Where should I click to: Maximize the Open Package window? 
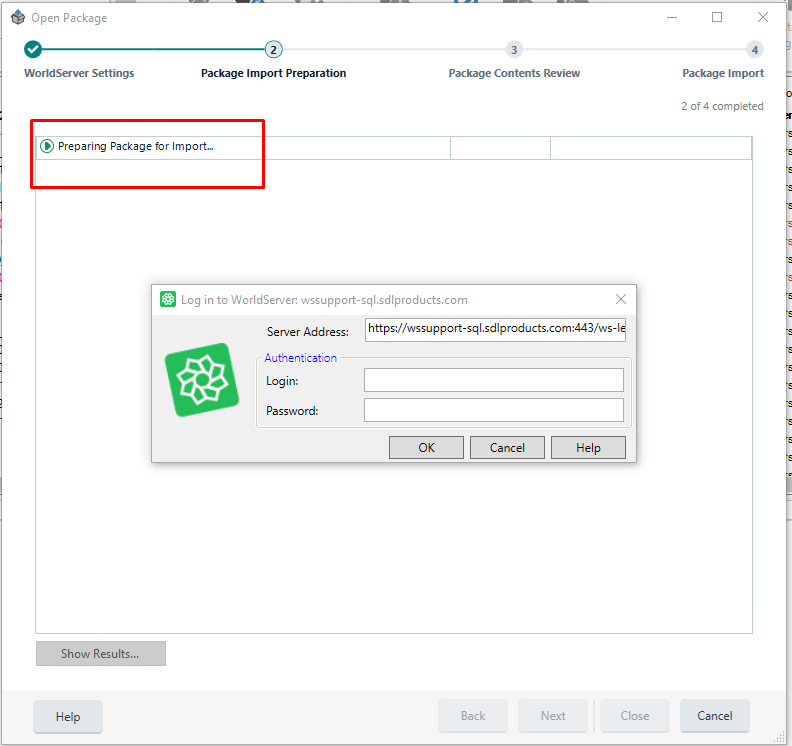(717, 17)
